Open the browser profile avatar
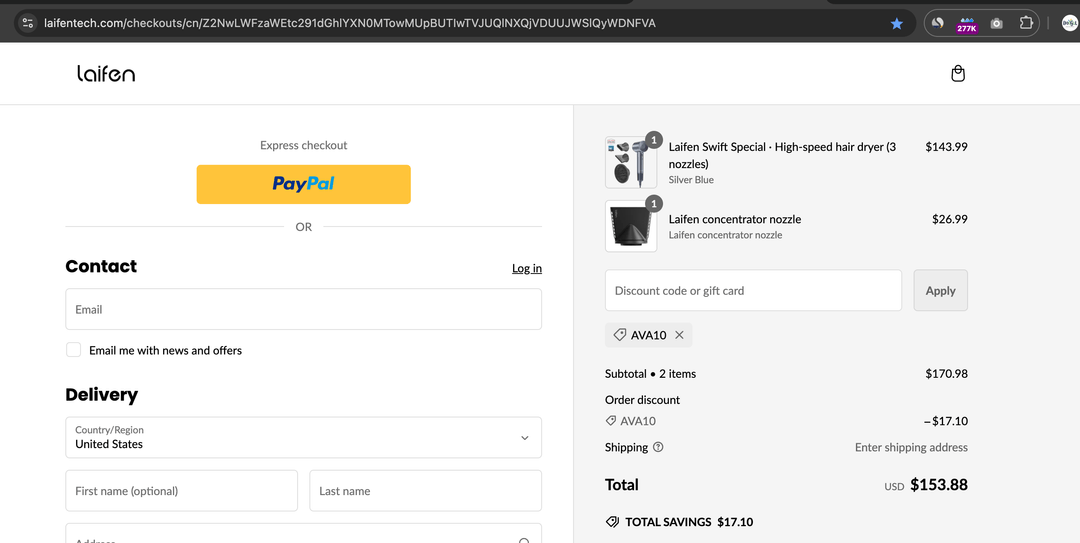Viewport: 1080px width, 543px height. (1069, 23)
